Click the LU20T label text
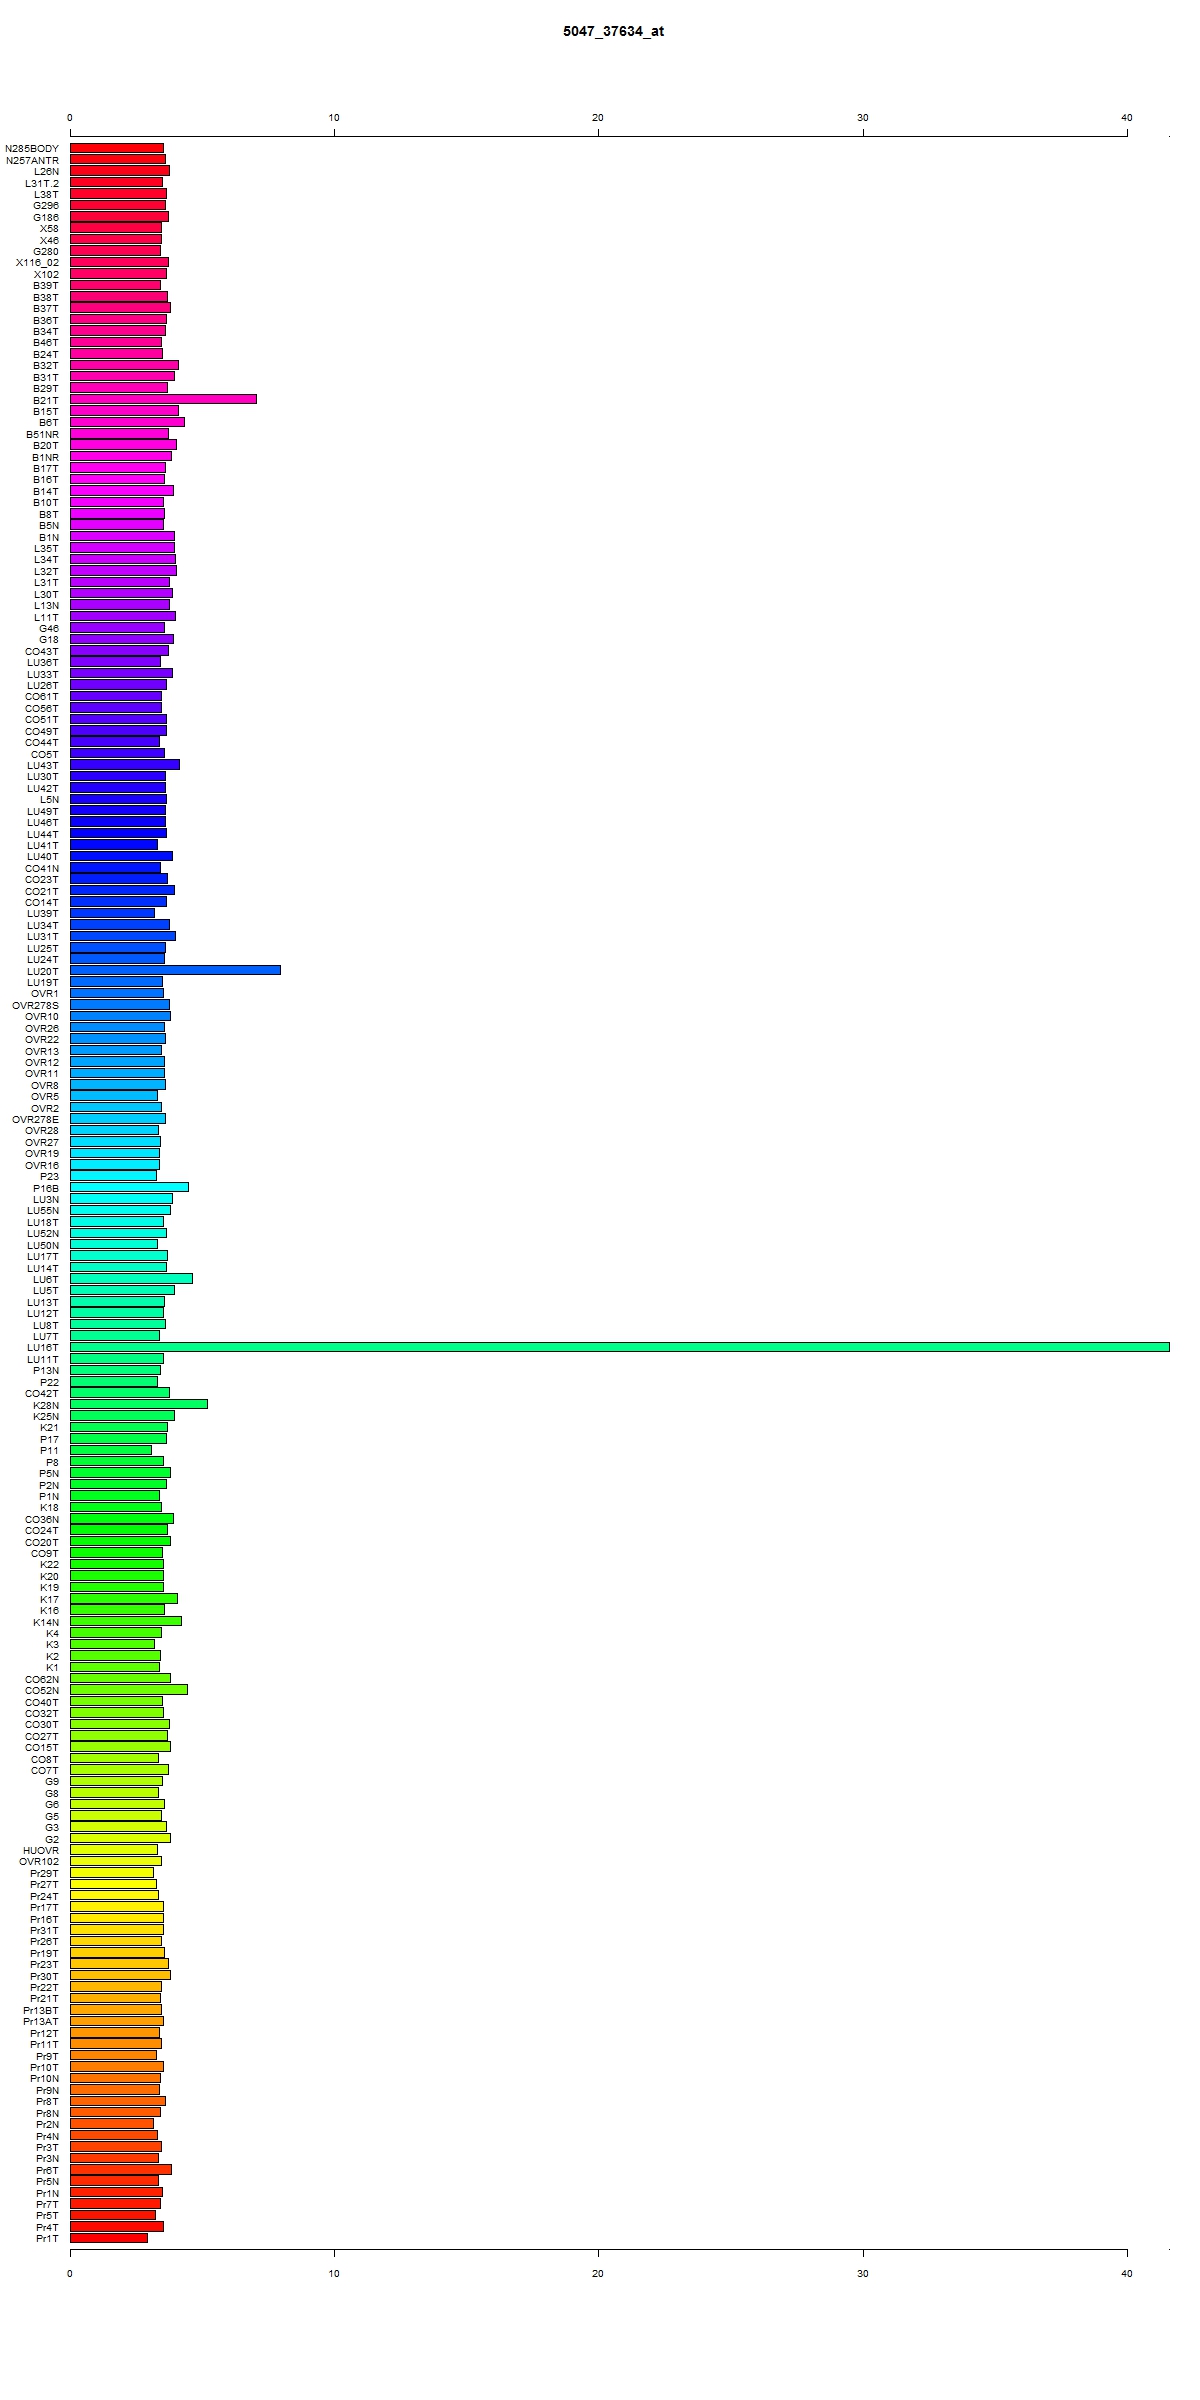Screen dimensions: 1200x2400 [43, 971]
